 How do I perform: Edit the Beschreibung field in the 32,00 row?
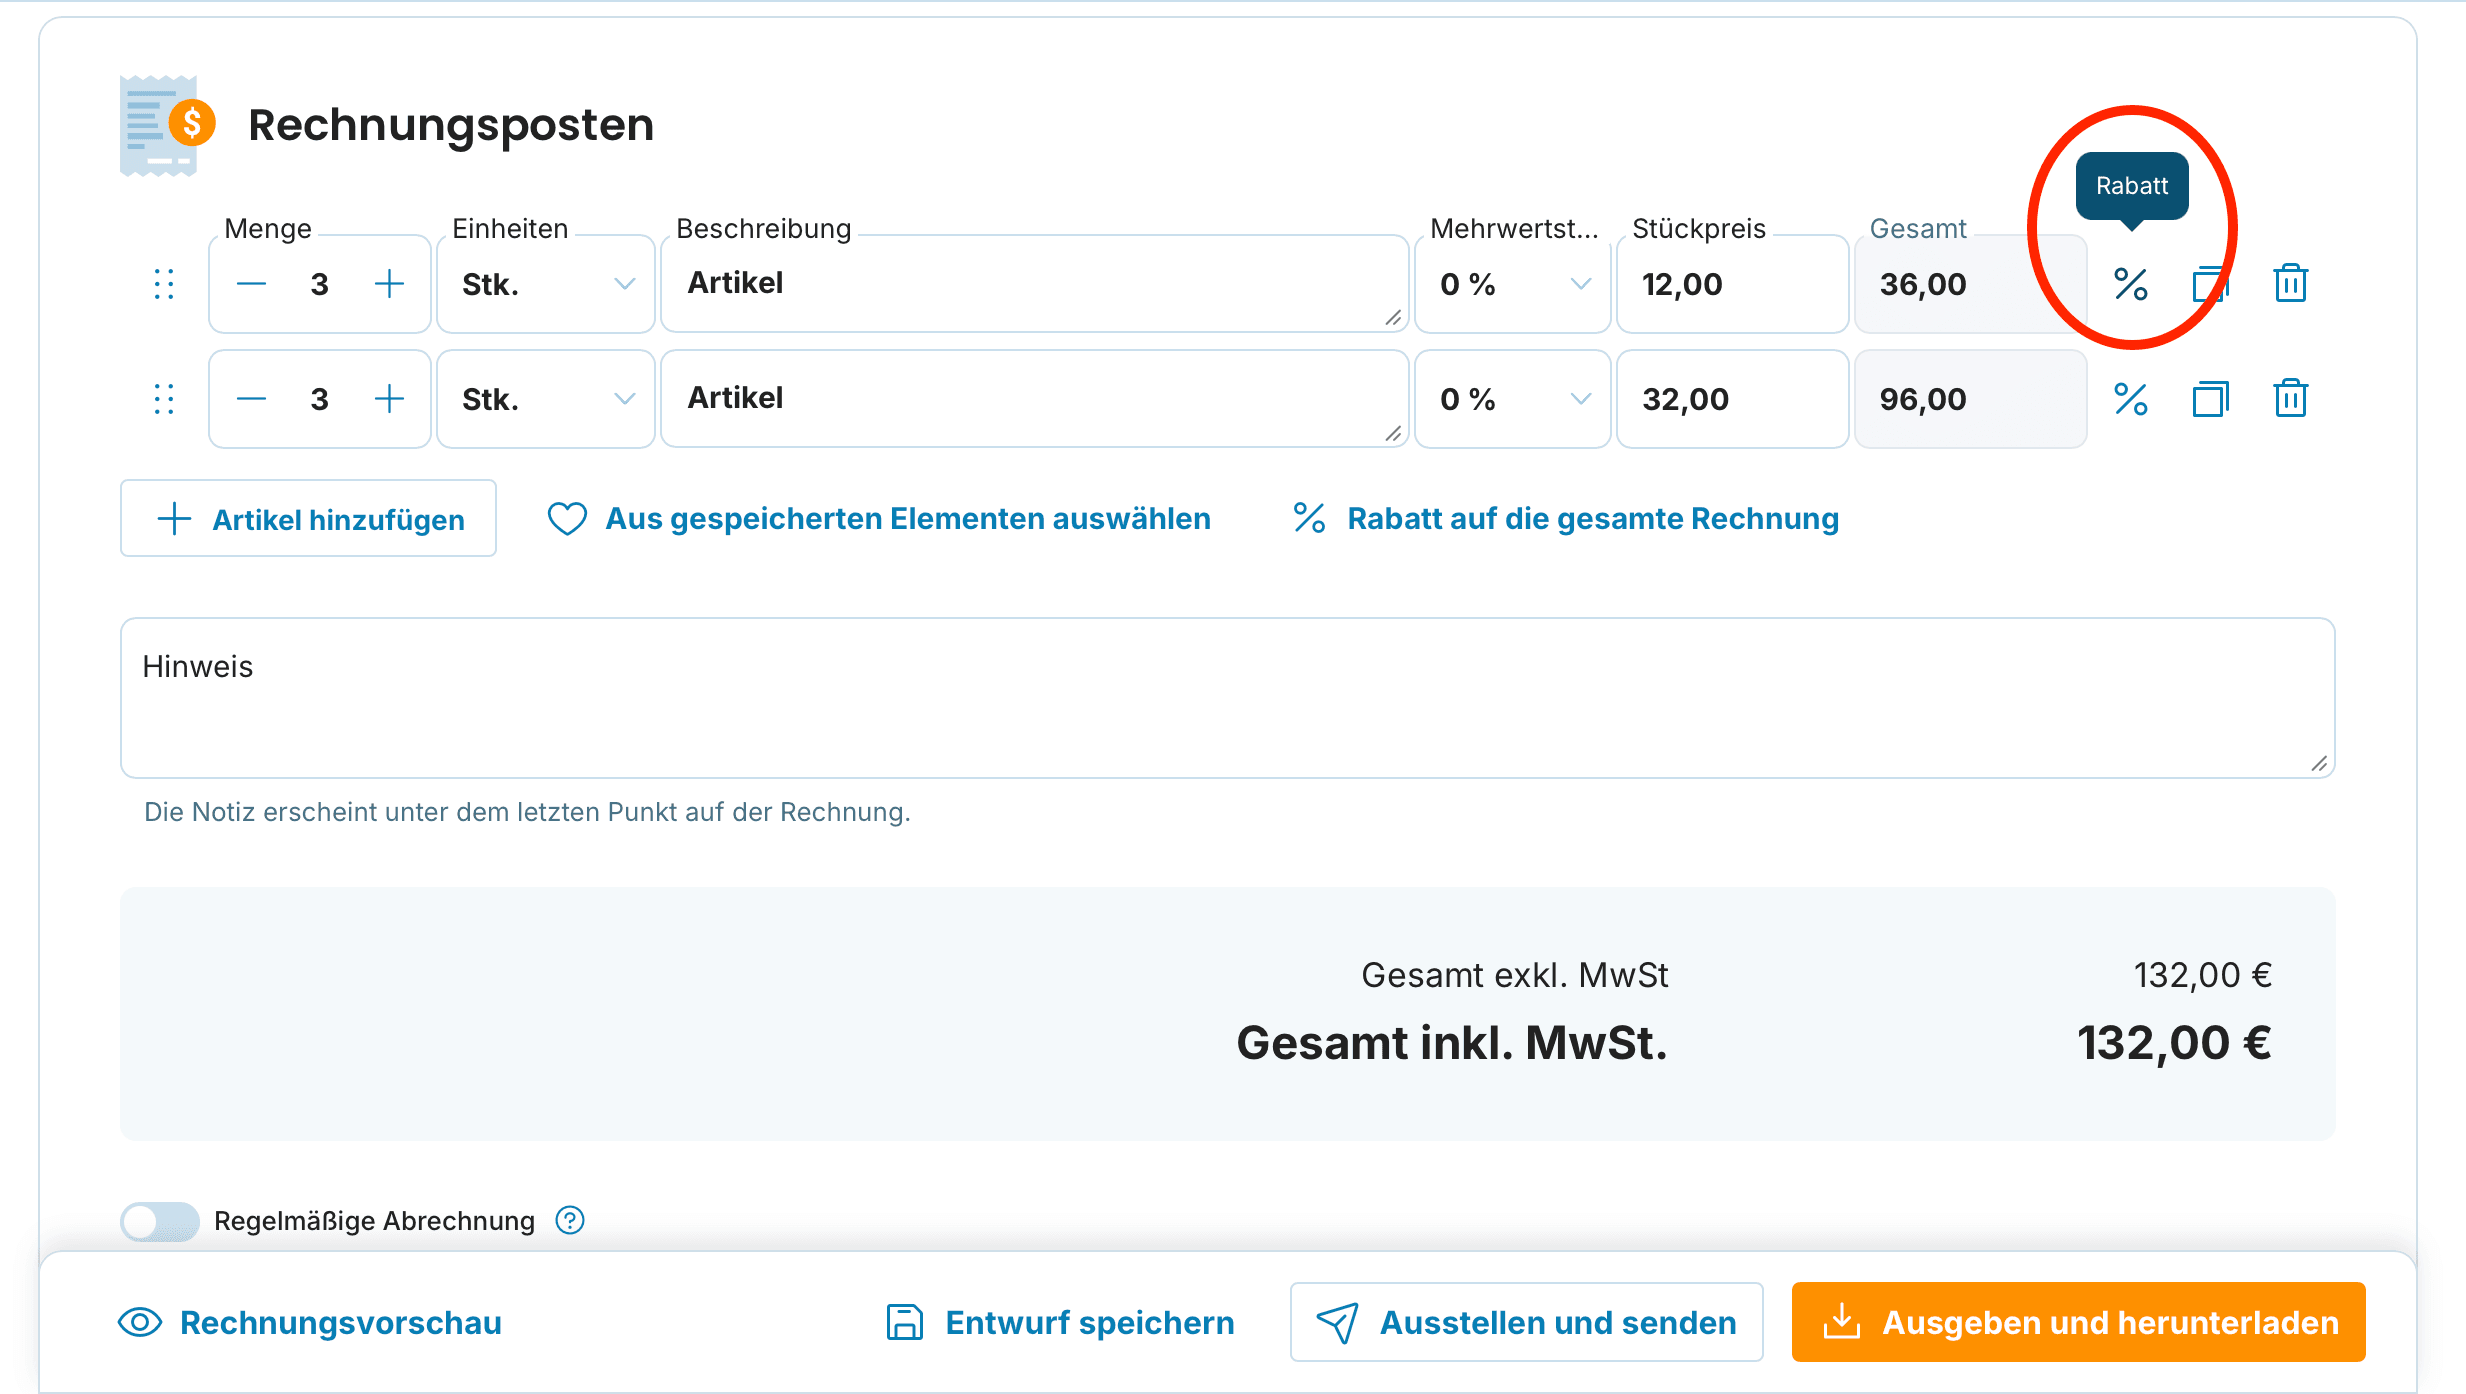[1035, 400]
